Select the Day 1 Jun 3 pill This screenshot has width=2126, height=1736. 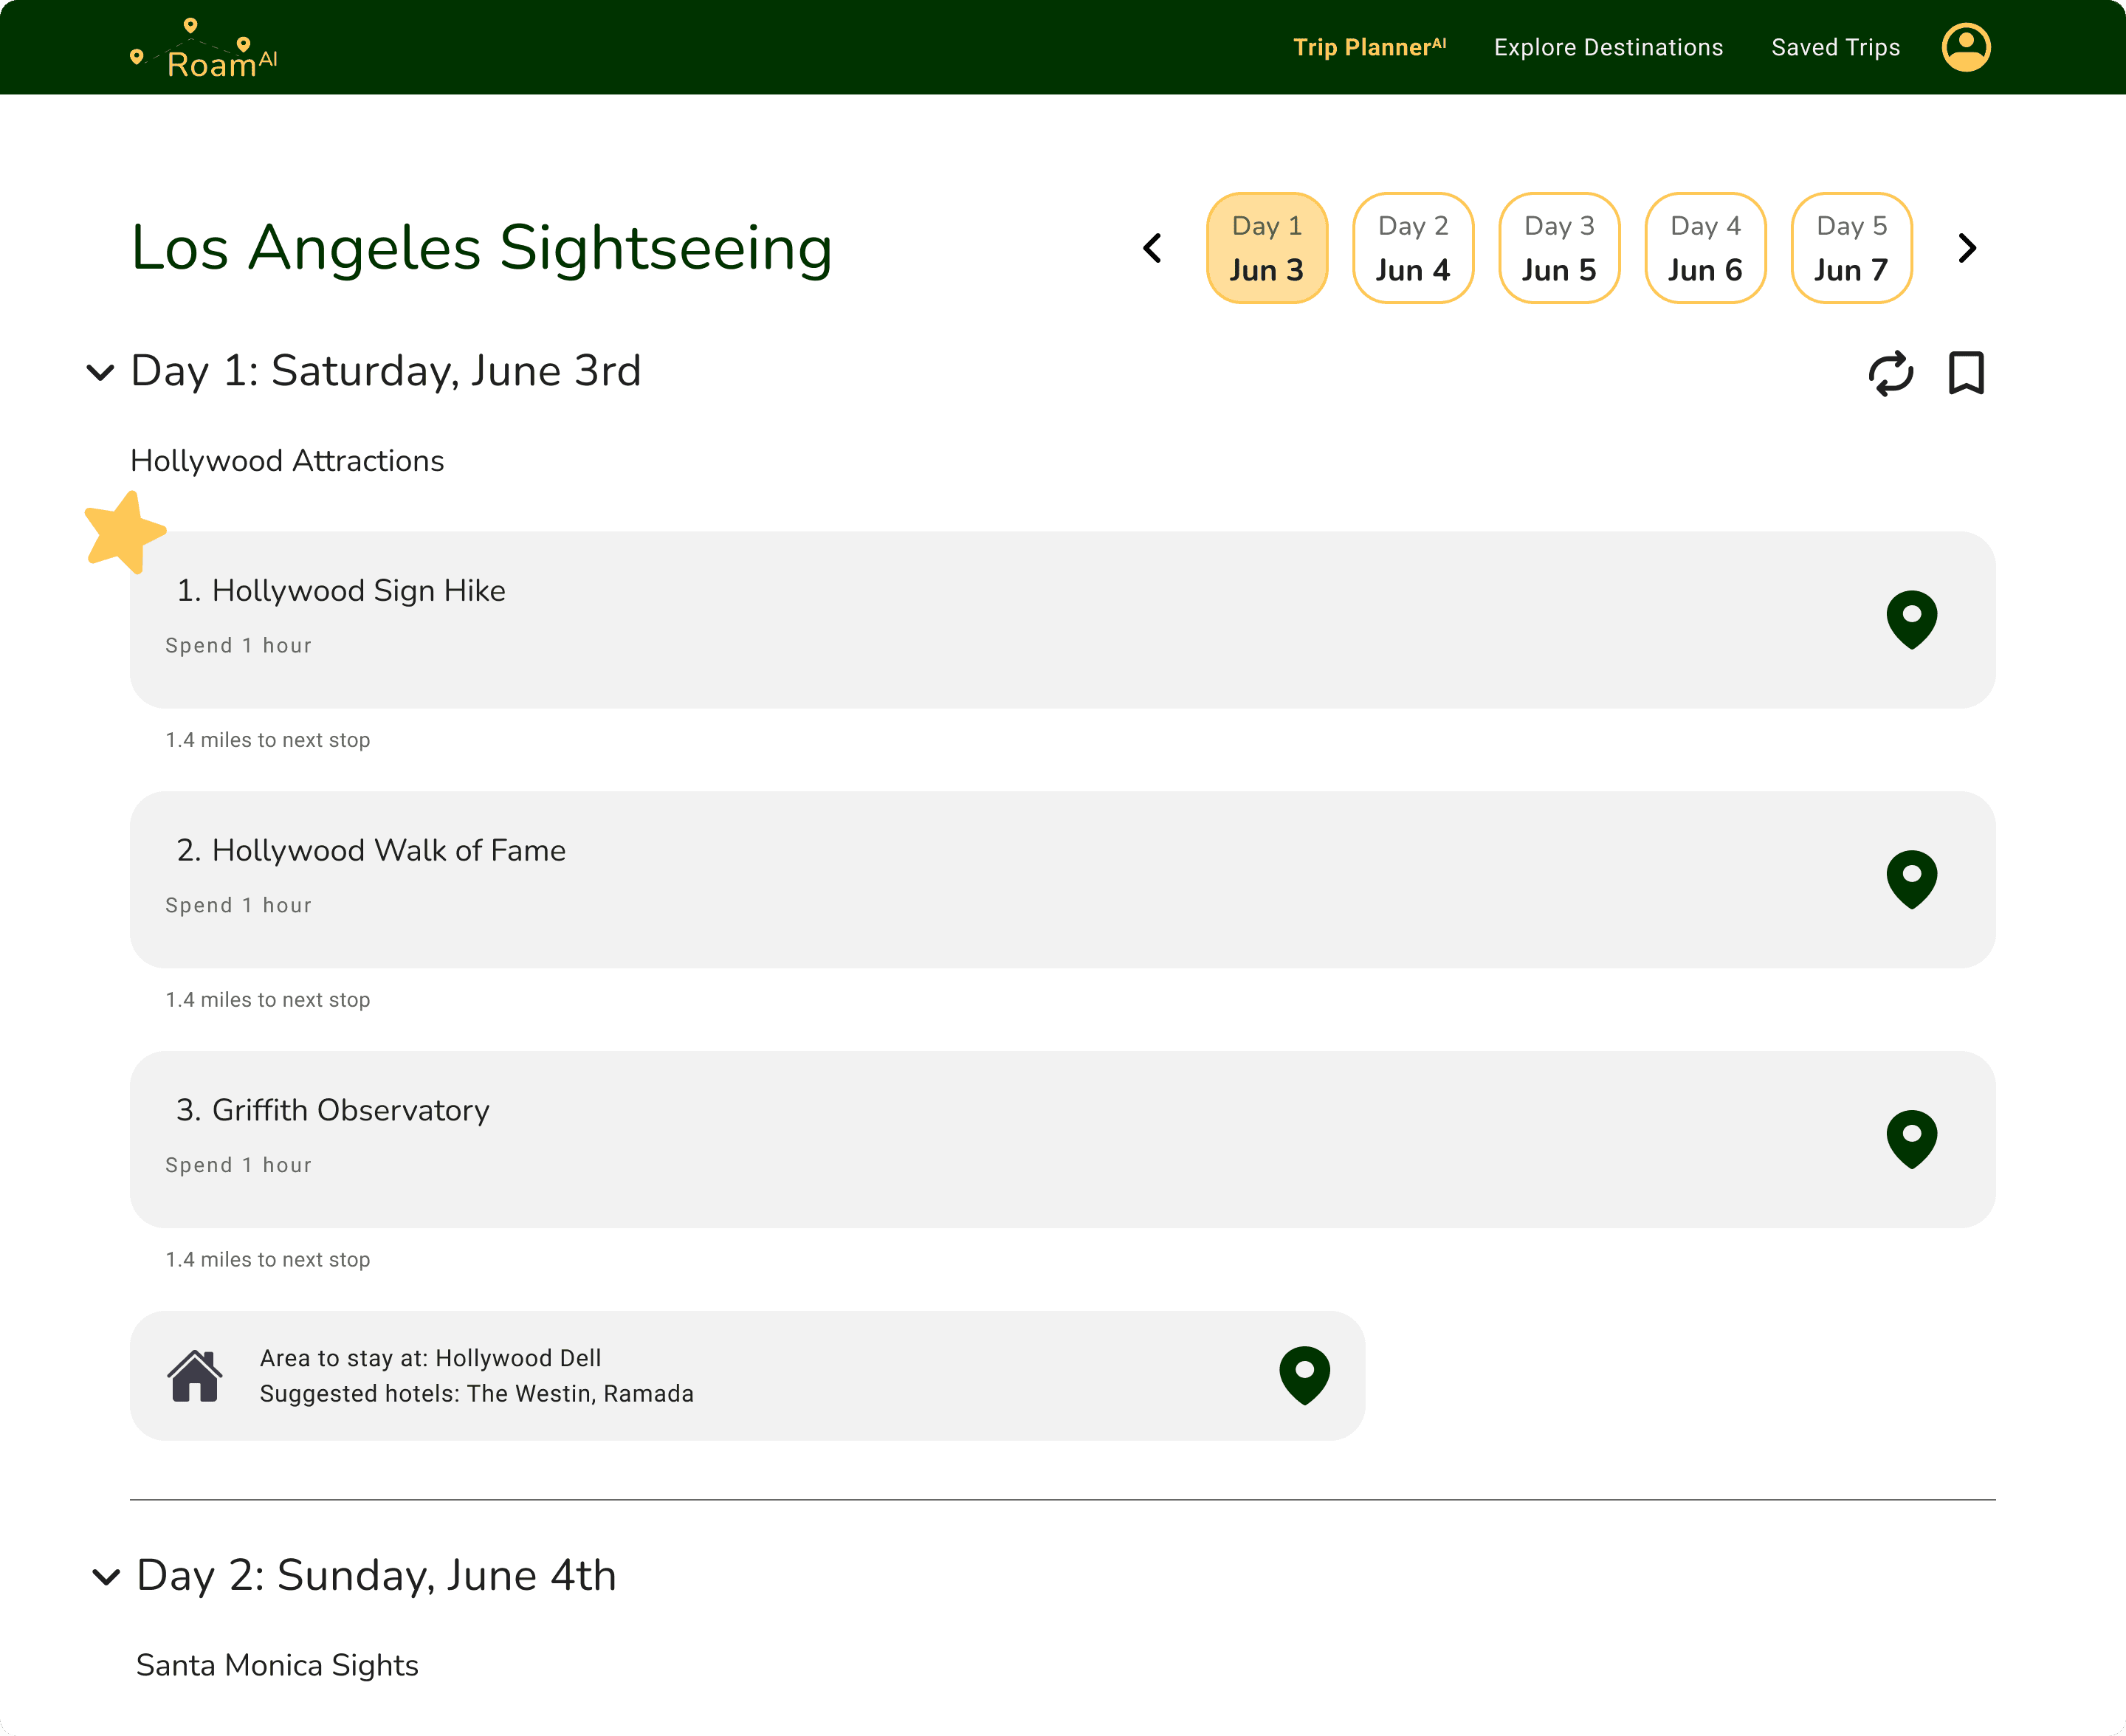[x=1266, y=248]
